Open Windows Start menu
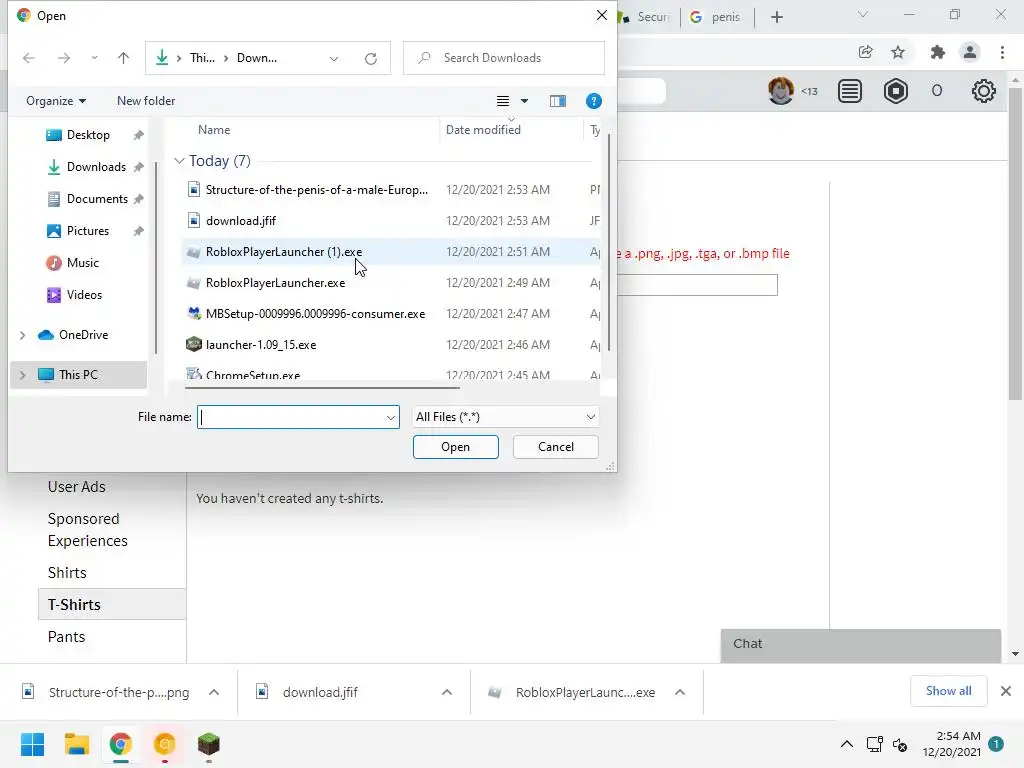Image resolution: width=1024 pixels, height=768 pixels. [33, 744]
